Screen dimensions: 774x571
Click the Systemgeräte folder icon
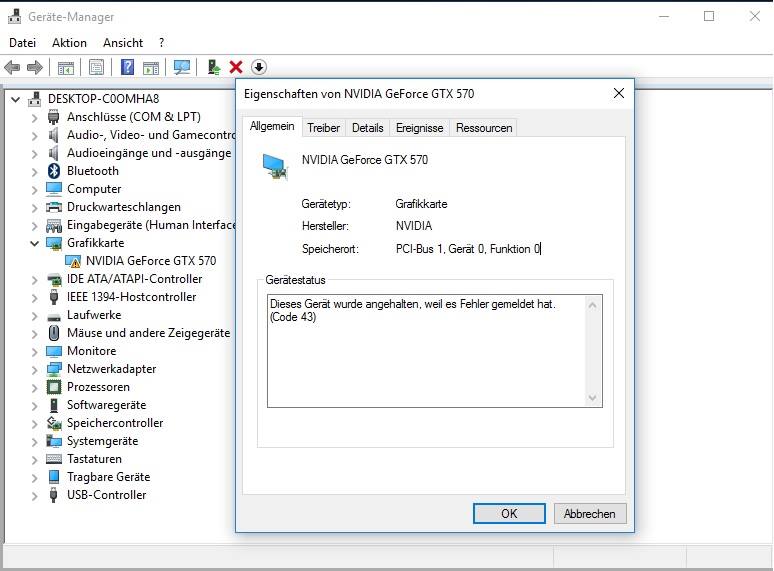54,441
